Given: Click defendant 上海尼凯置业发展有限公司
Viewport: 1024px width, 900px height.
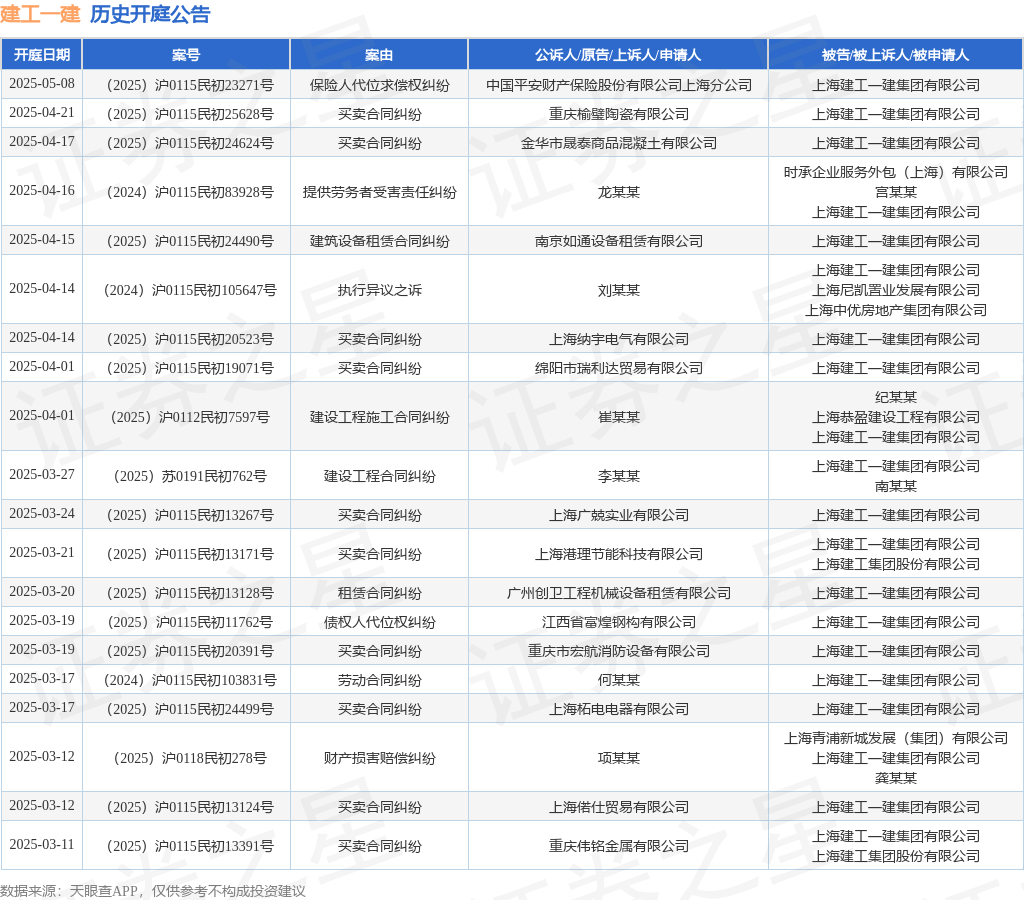Looking at the screenshot, I should (895, 290).
